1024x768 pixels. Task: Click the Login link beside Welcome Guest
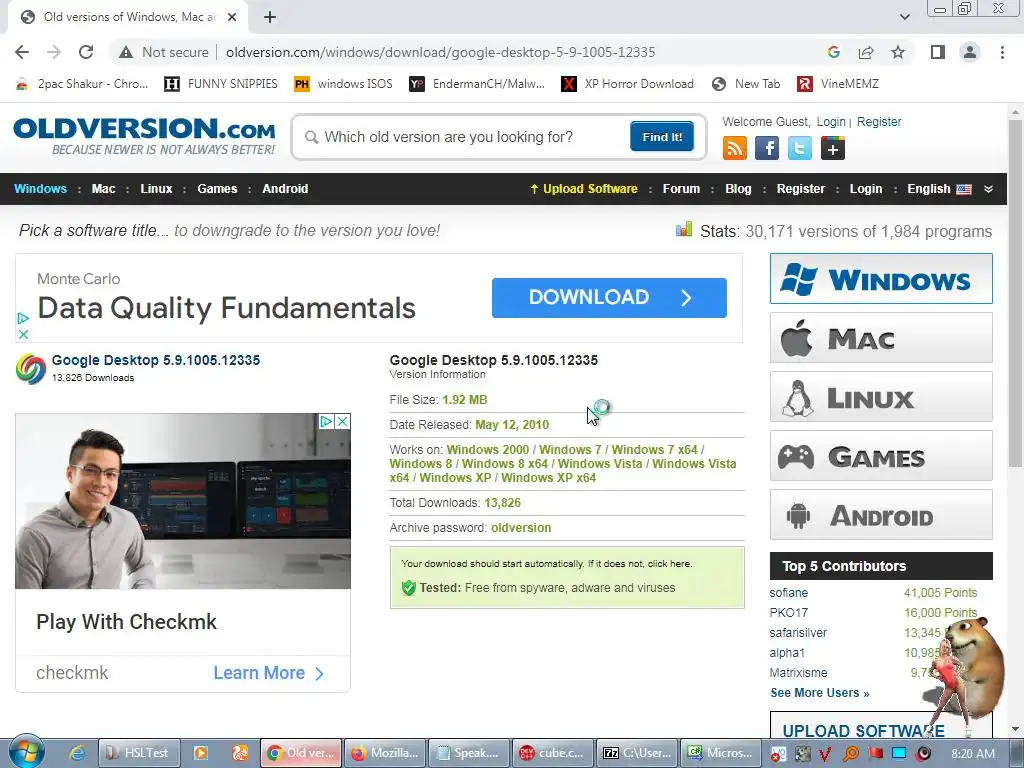(831, 121)
